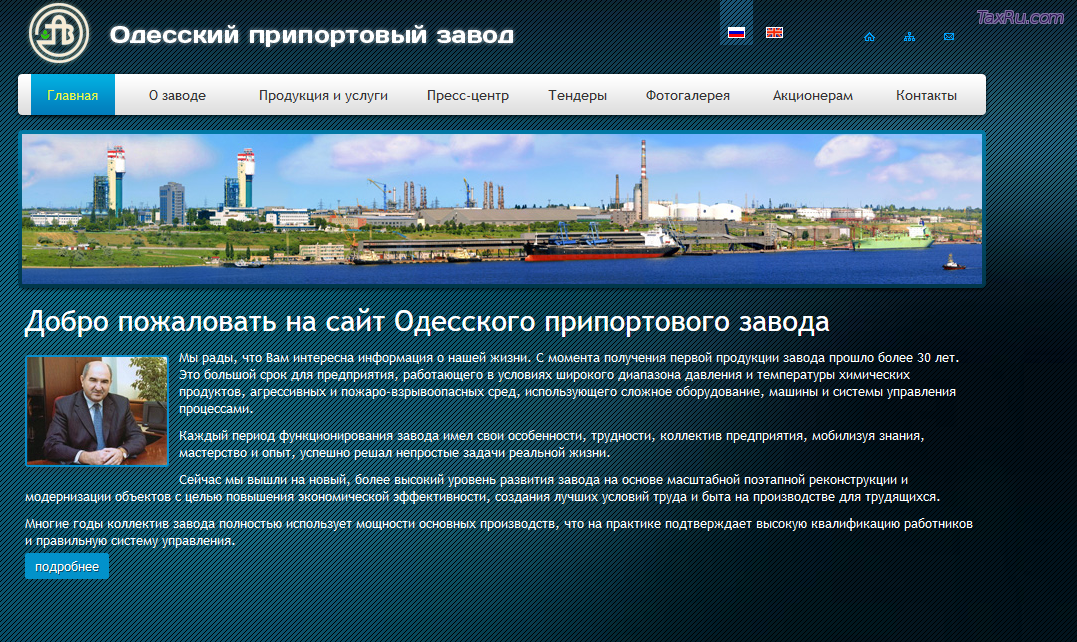This screenshot has height=642, width=1077.
Task: Open the Тендеры menu item
Action: [x=577, y=96]
